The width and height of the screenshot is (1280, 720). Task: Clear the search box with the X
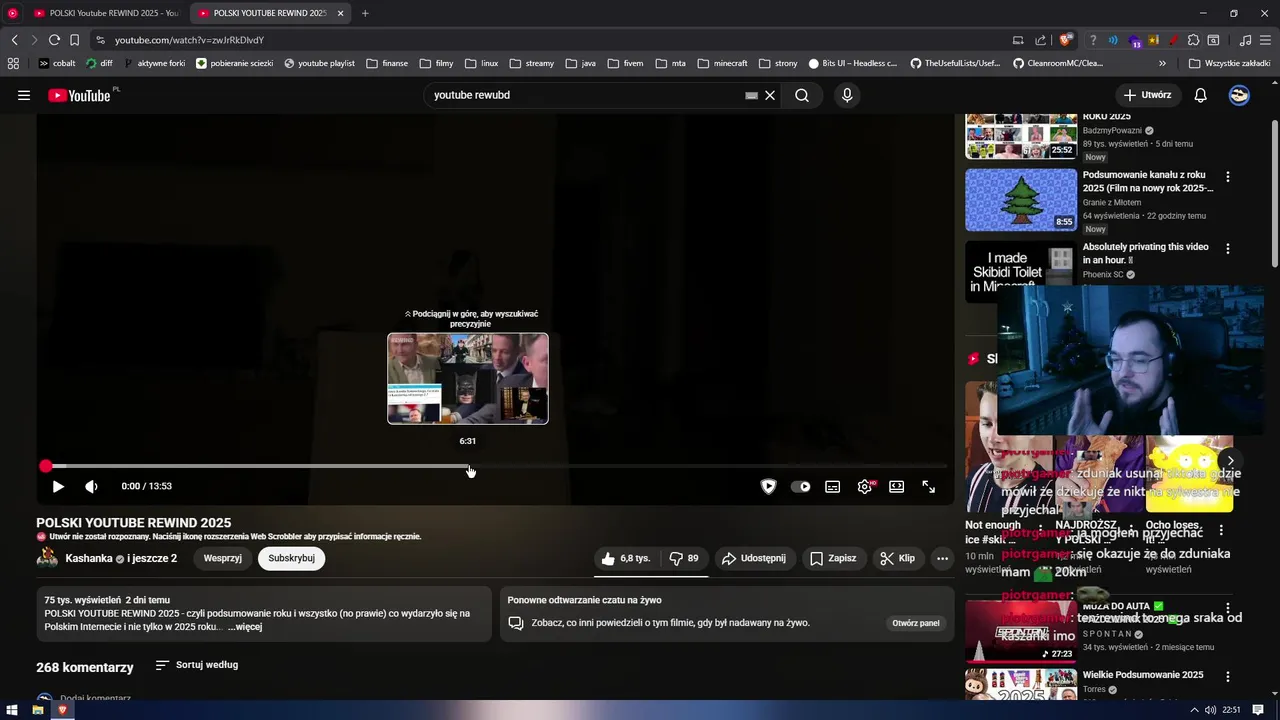click(770, 95)
